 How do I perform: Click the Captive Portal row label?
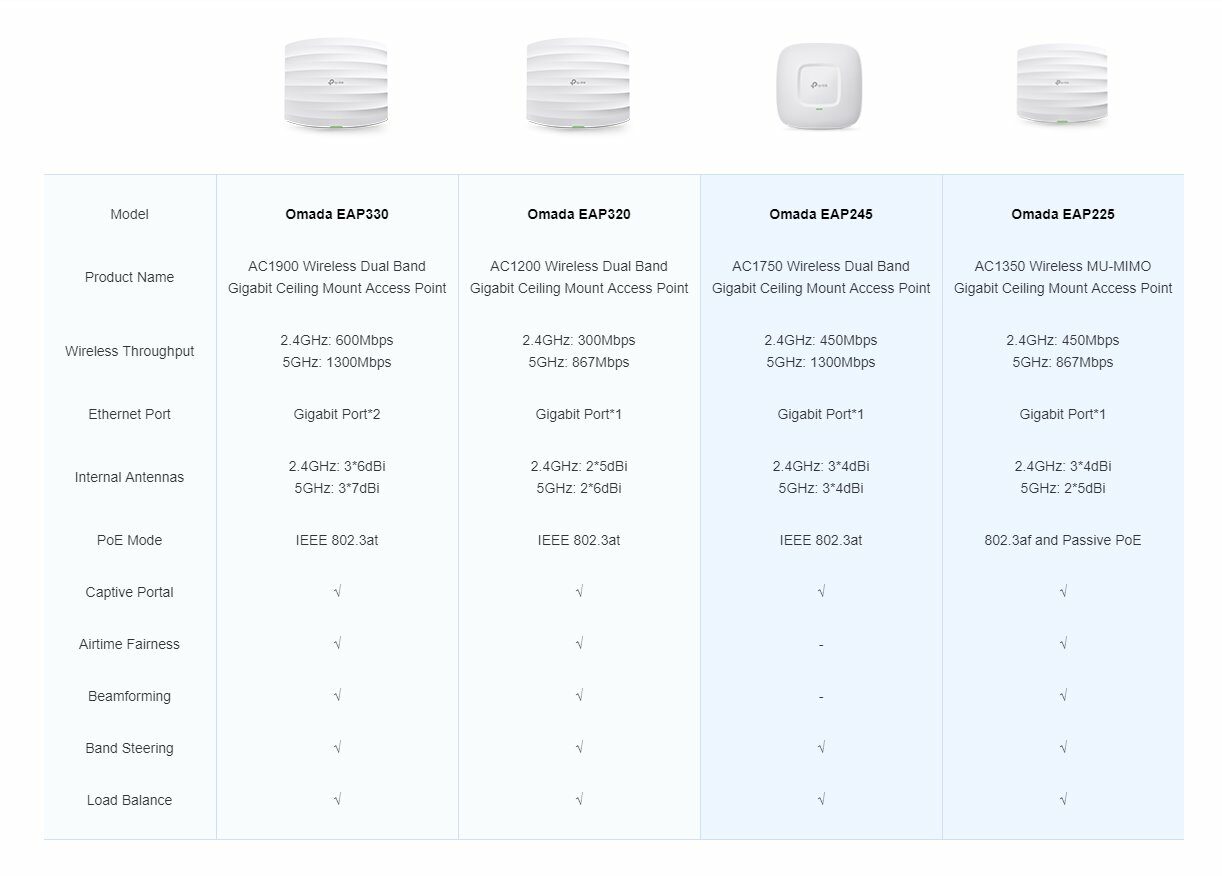click(130, 592)
